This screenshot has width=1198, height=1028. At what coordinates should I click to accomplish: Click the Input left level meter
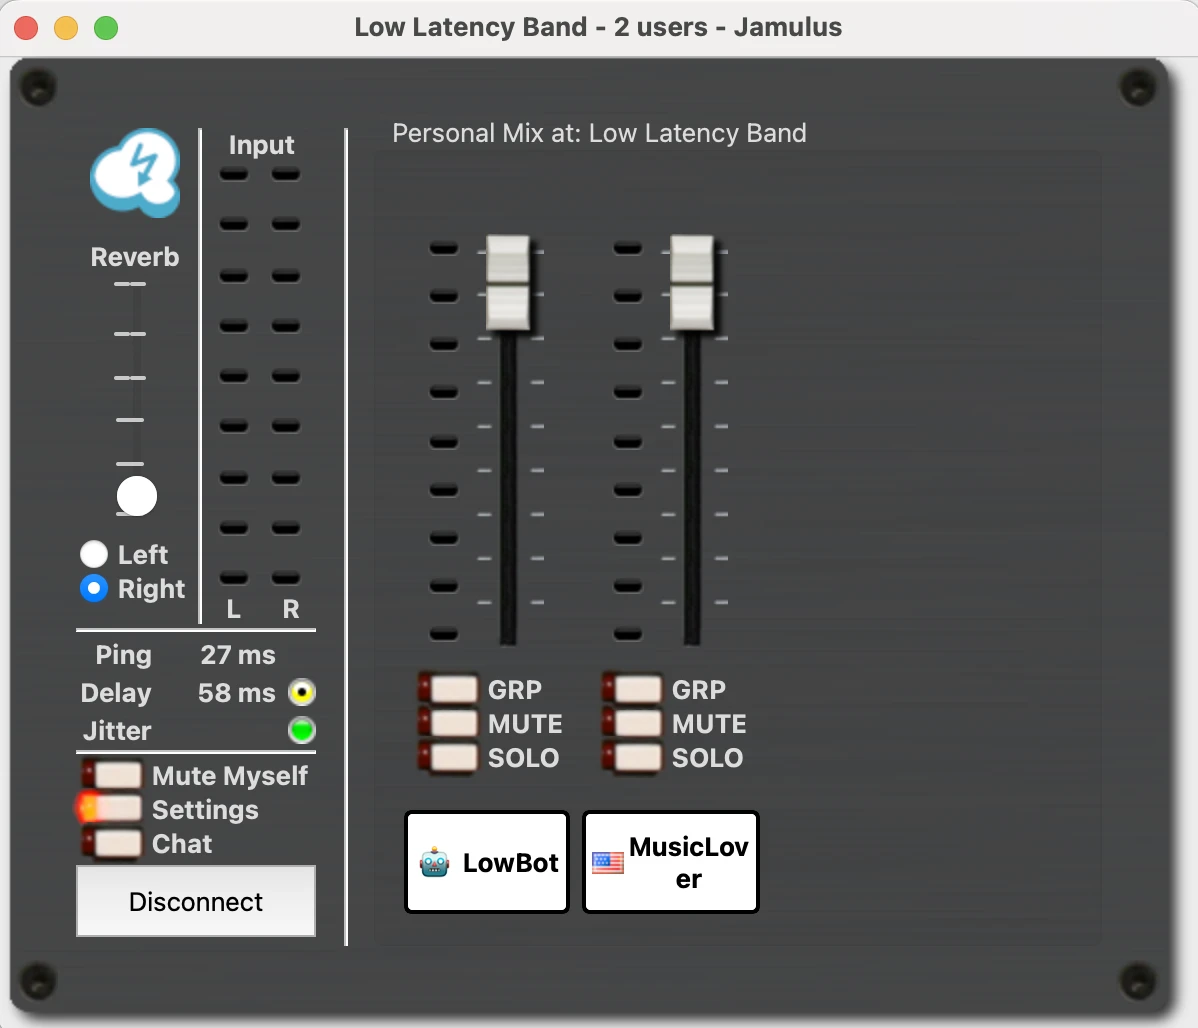tap(234, 375)
